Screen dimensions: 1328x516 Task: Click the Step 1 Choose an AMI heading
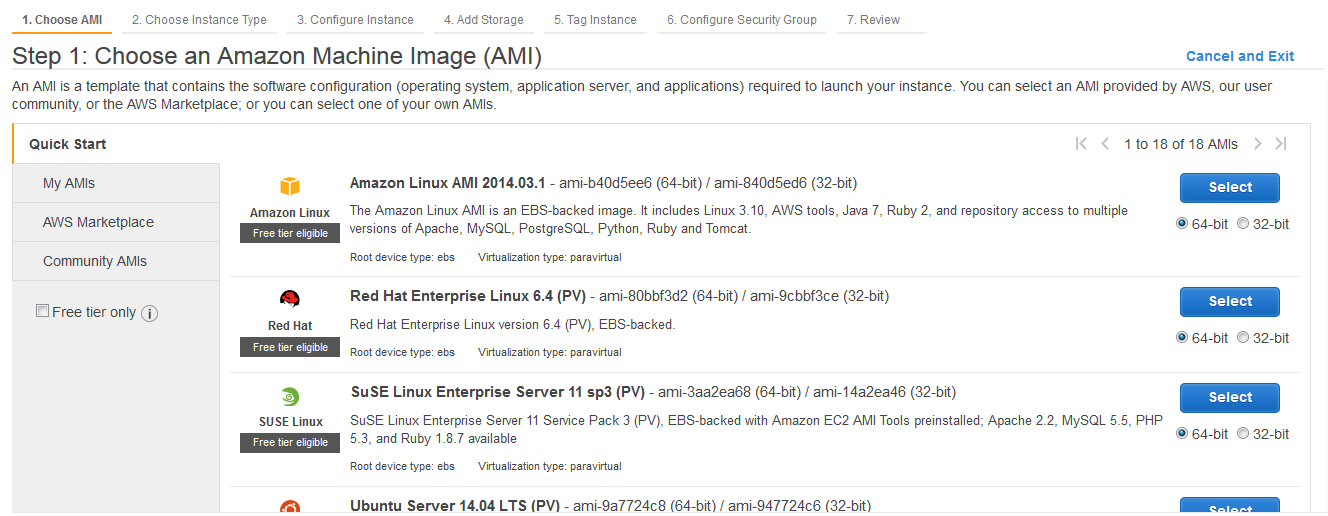pyautogui.click(x=277, y=56)
